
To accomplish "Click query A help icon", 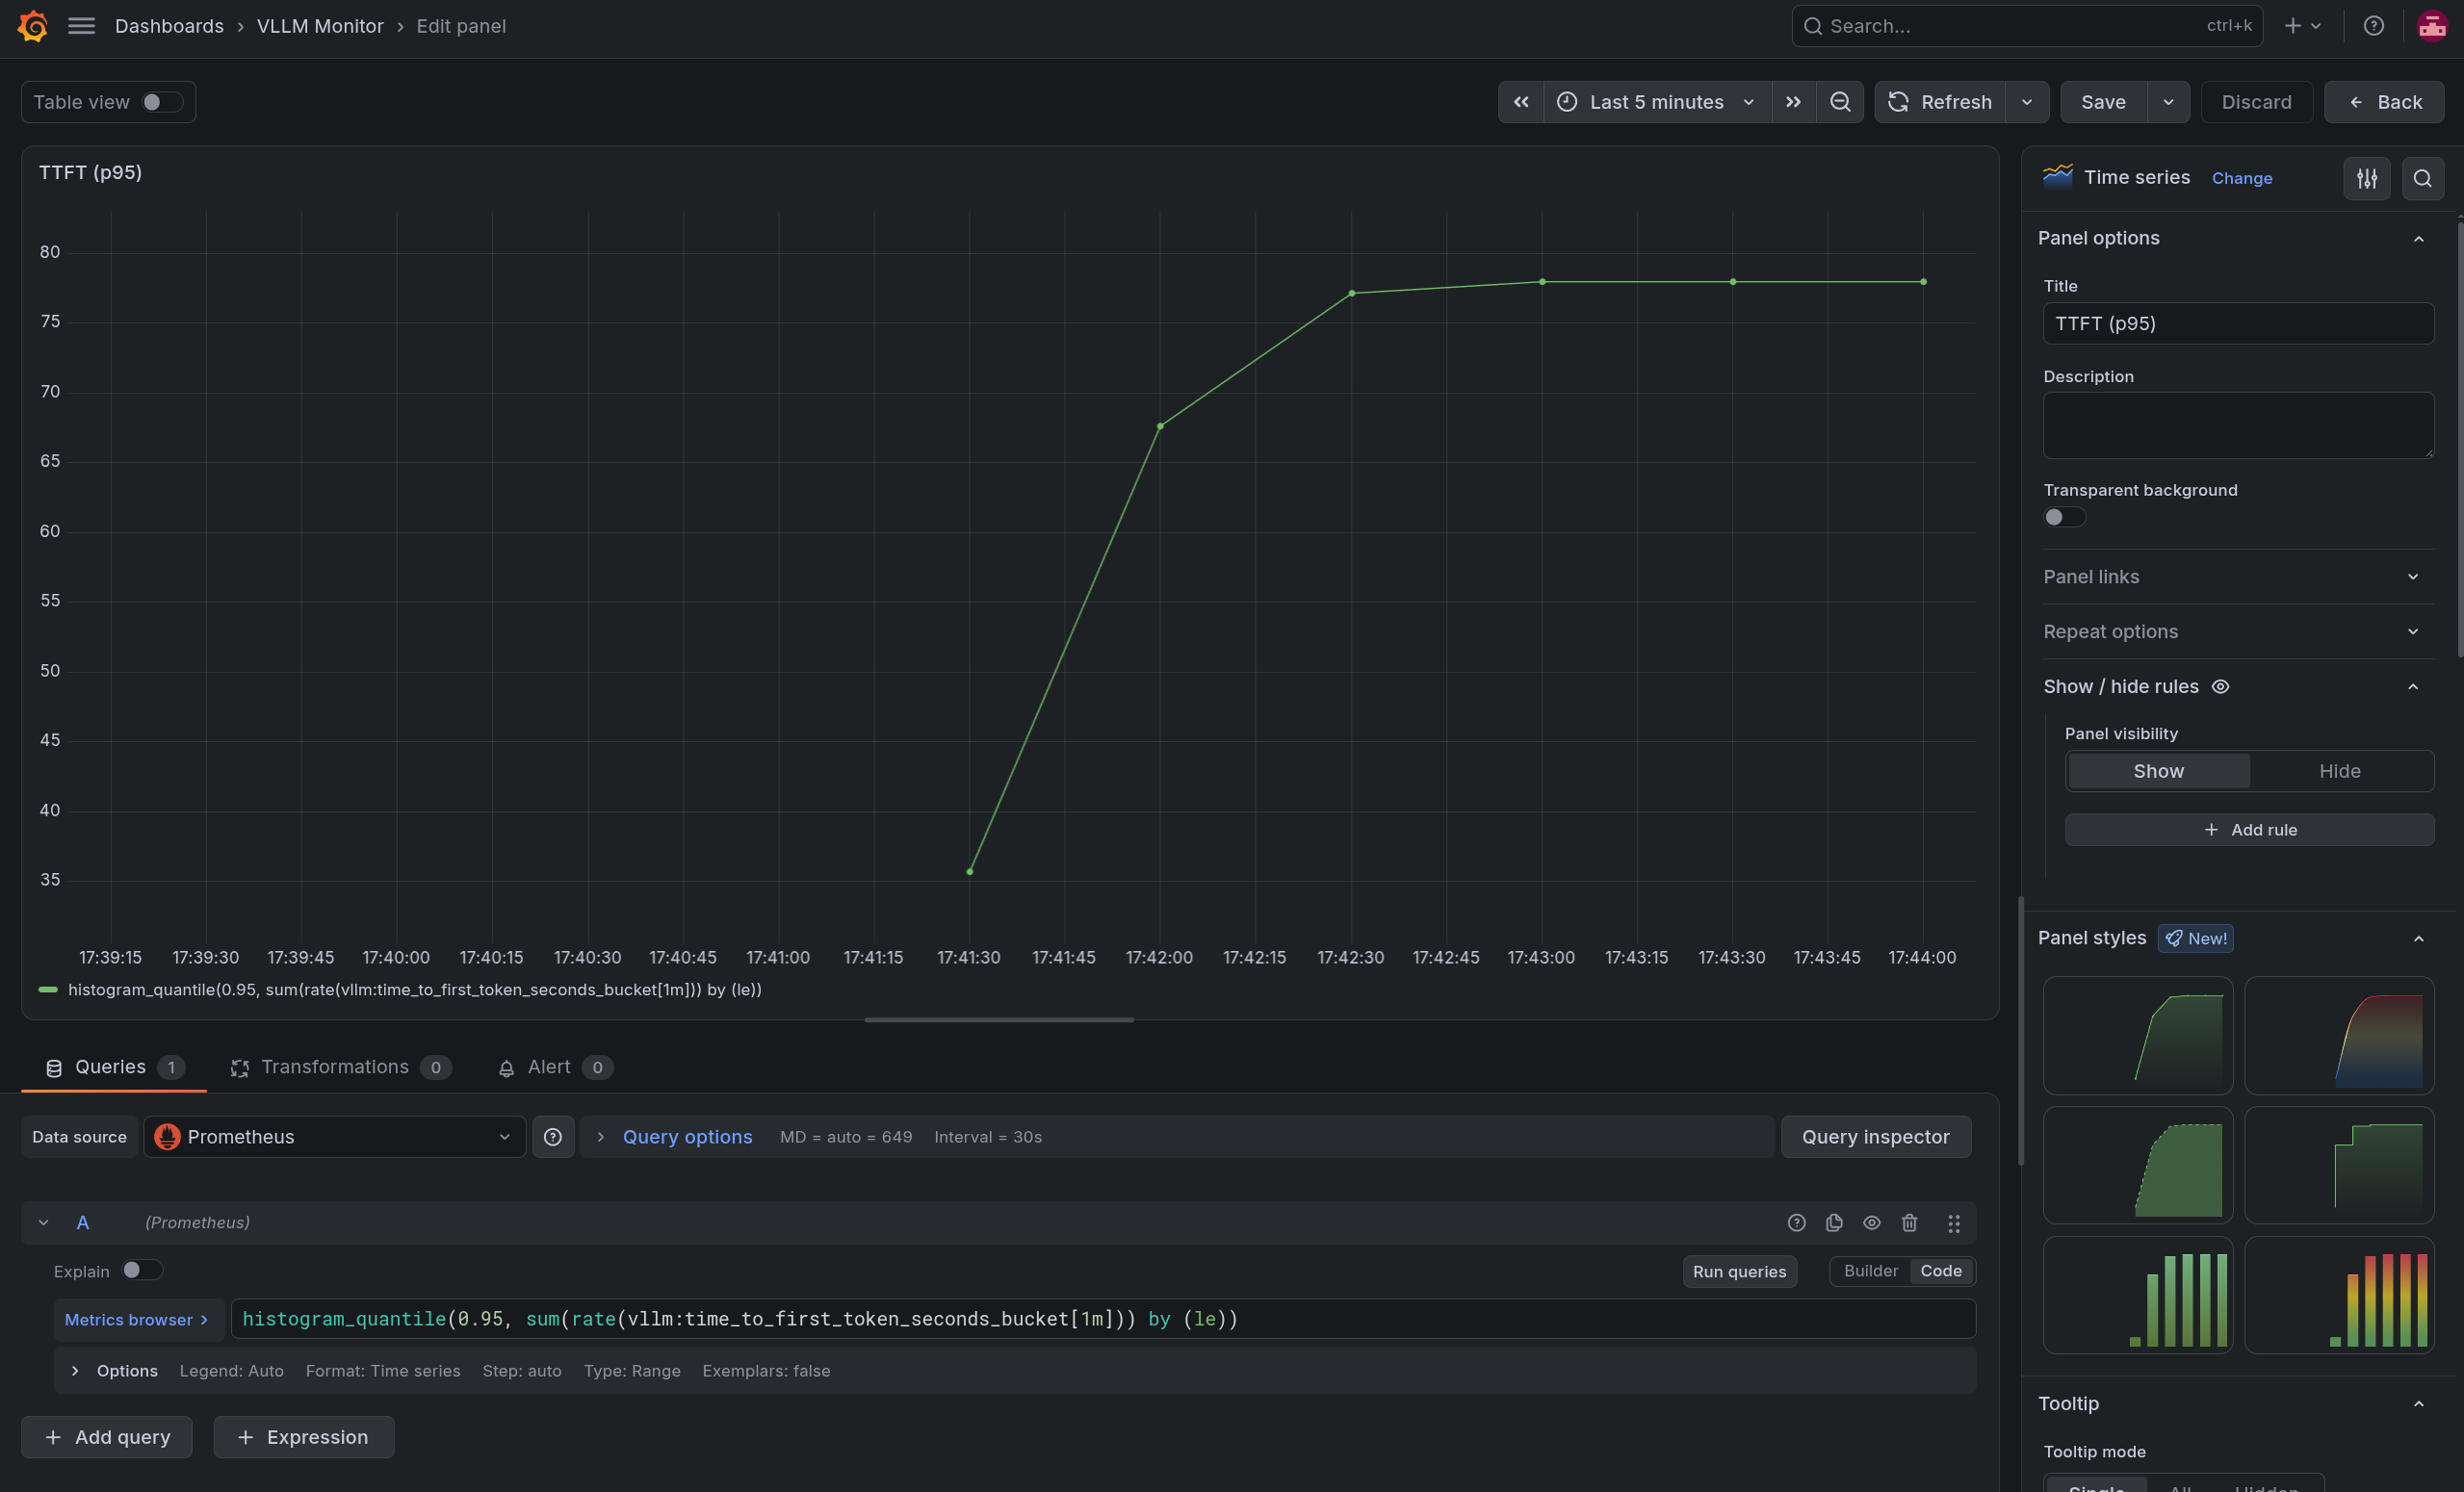I will 1796,1223.
